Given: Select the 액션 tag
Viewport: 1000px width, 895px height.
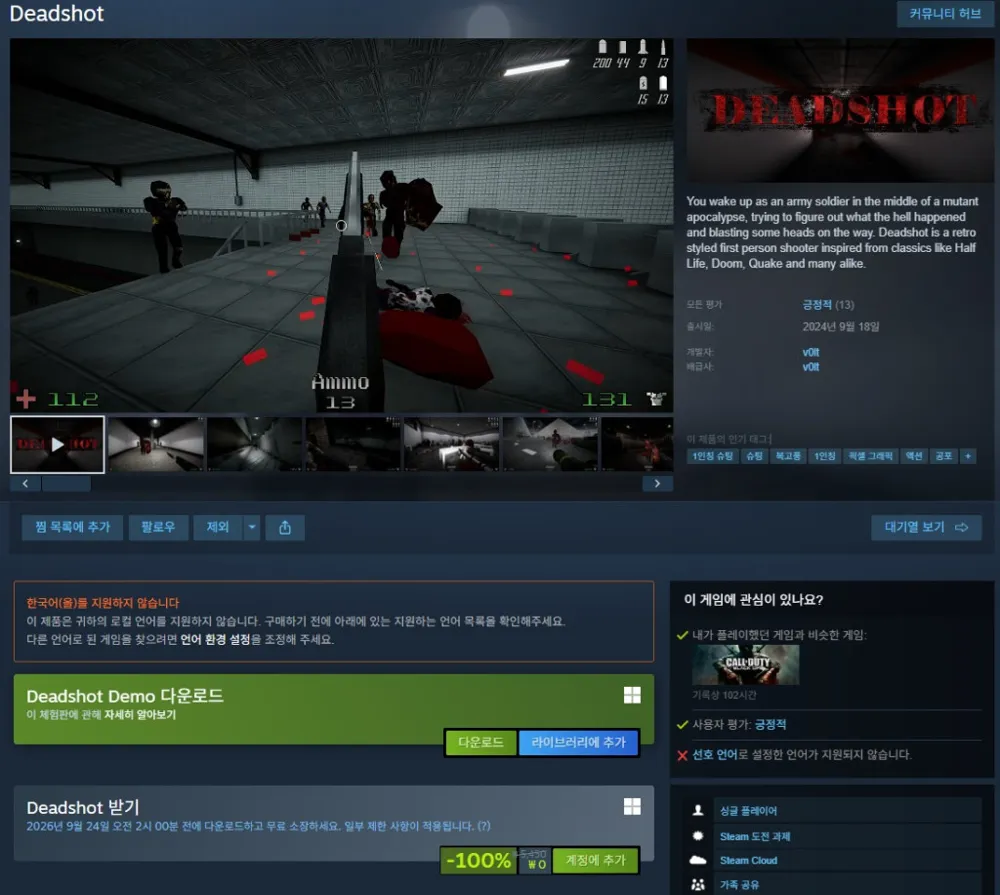Looking at the screenshot, I should [x=914, y=456].
